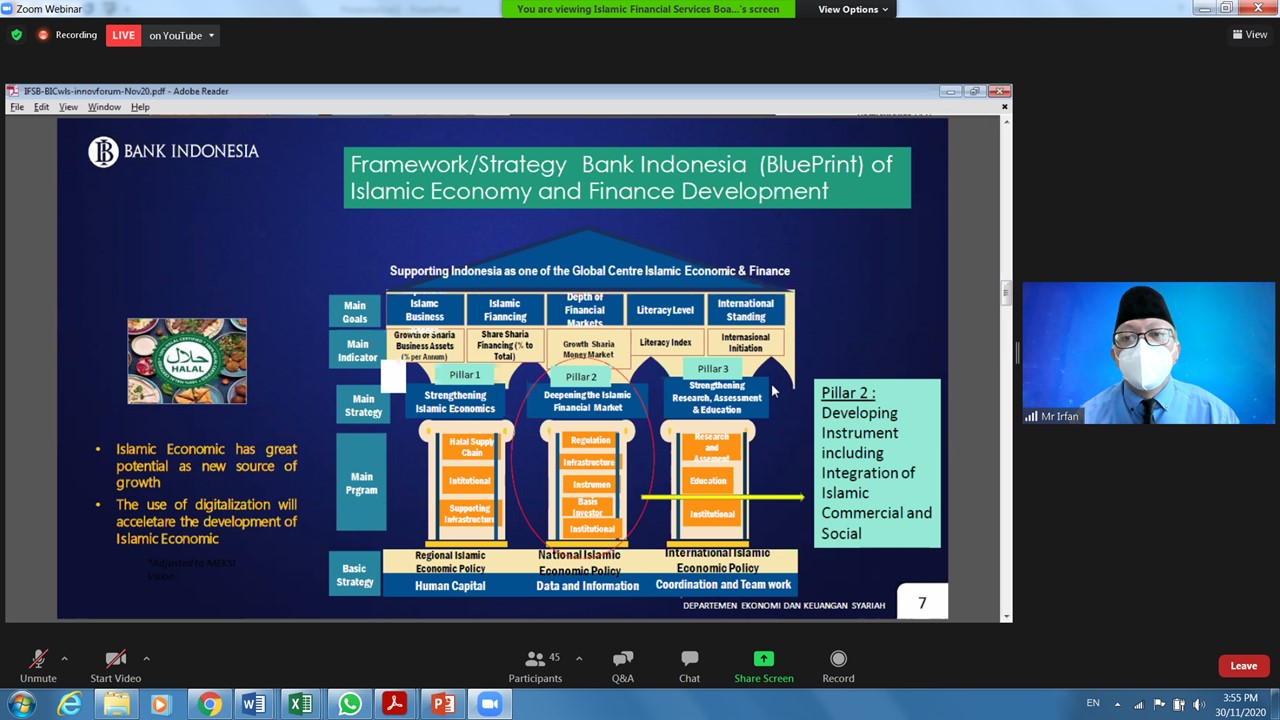Open Zoom from the taskbar

tap(490, 704)
